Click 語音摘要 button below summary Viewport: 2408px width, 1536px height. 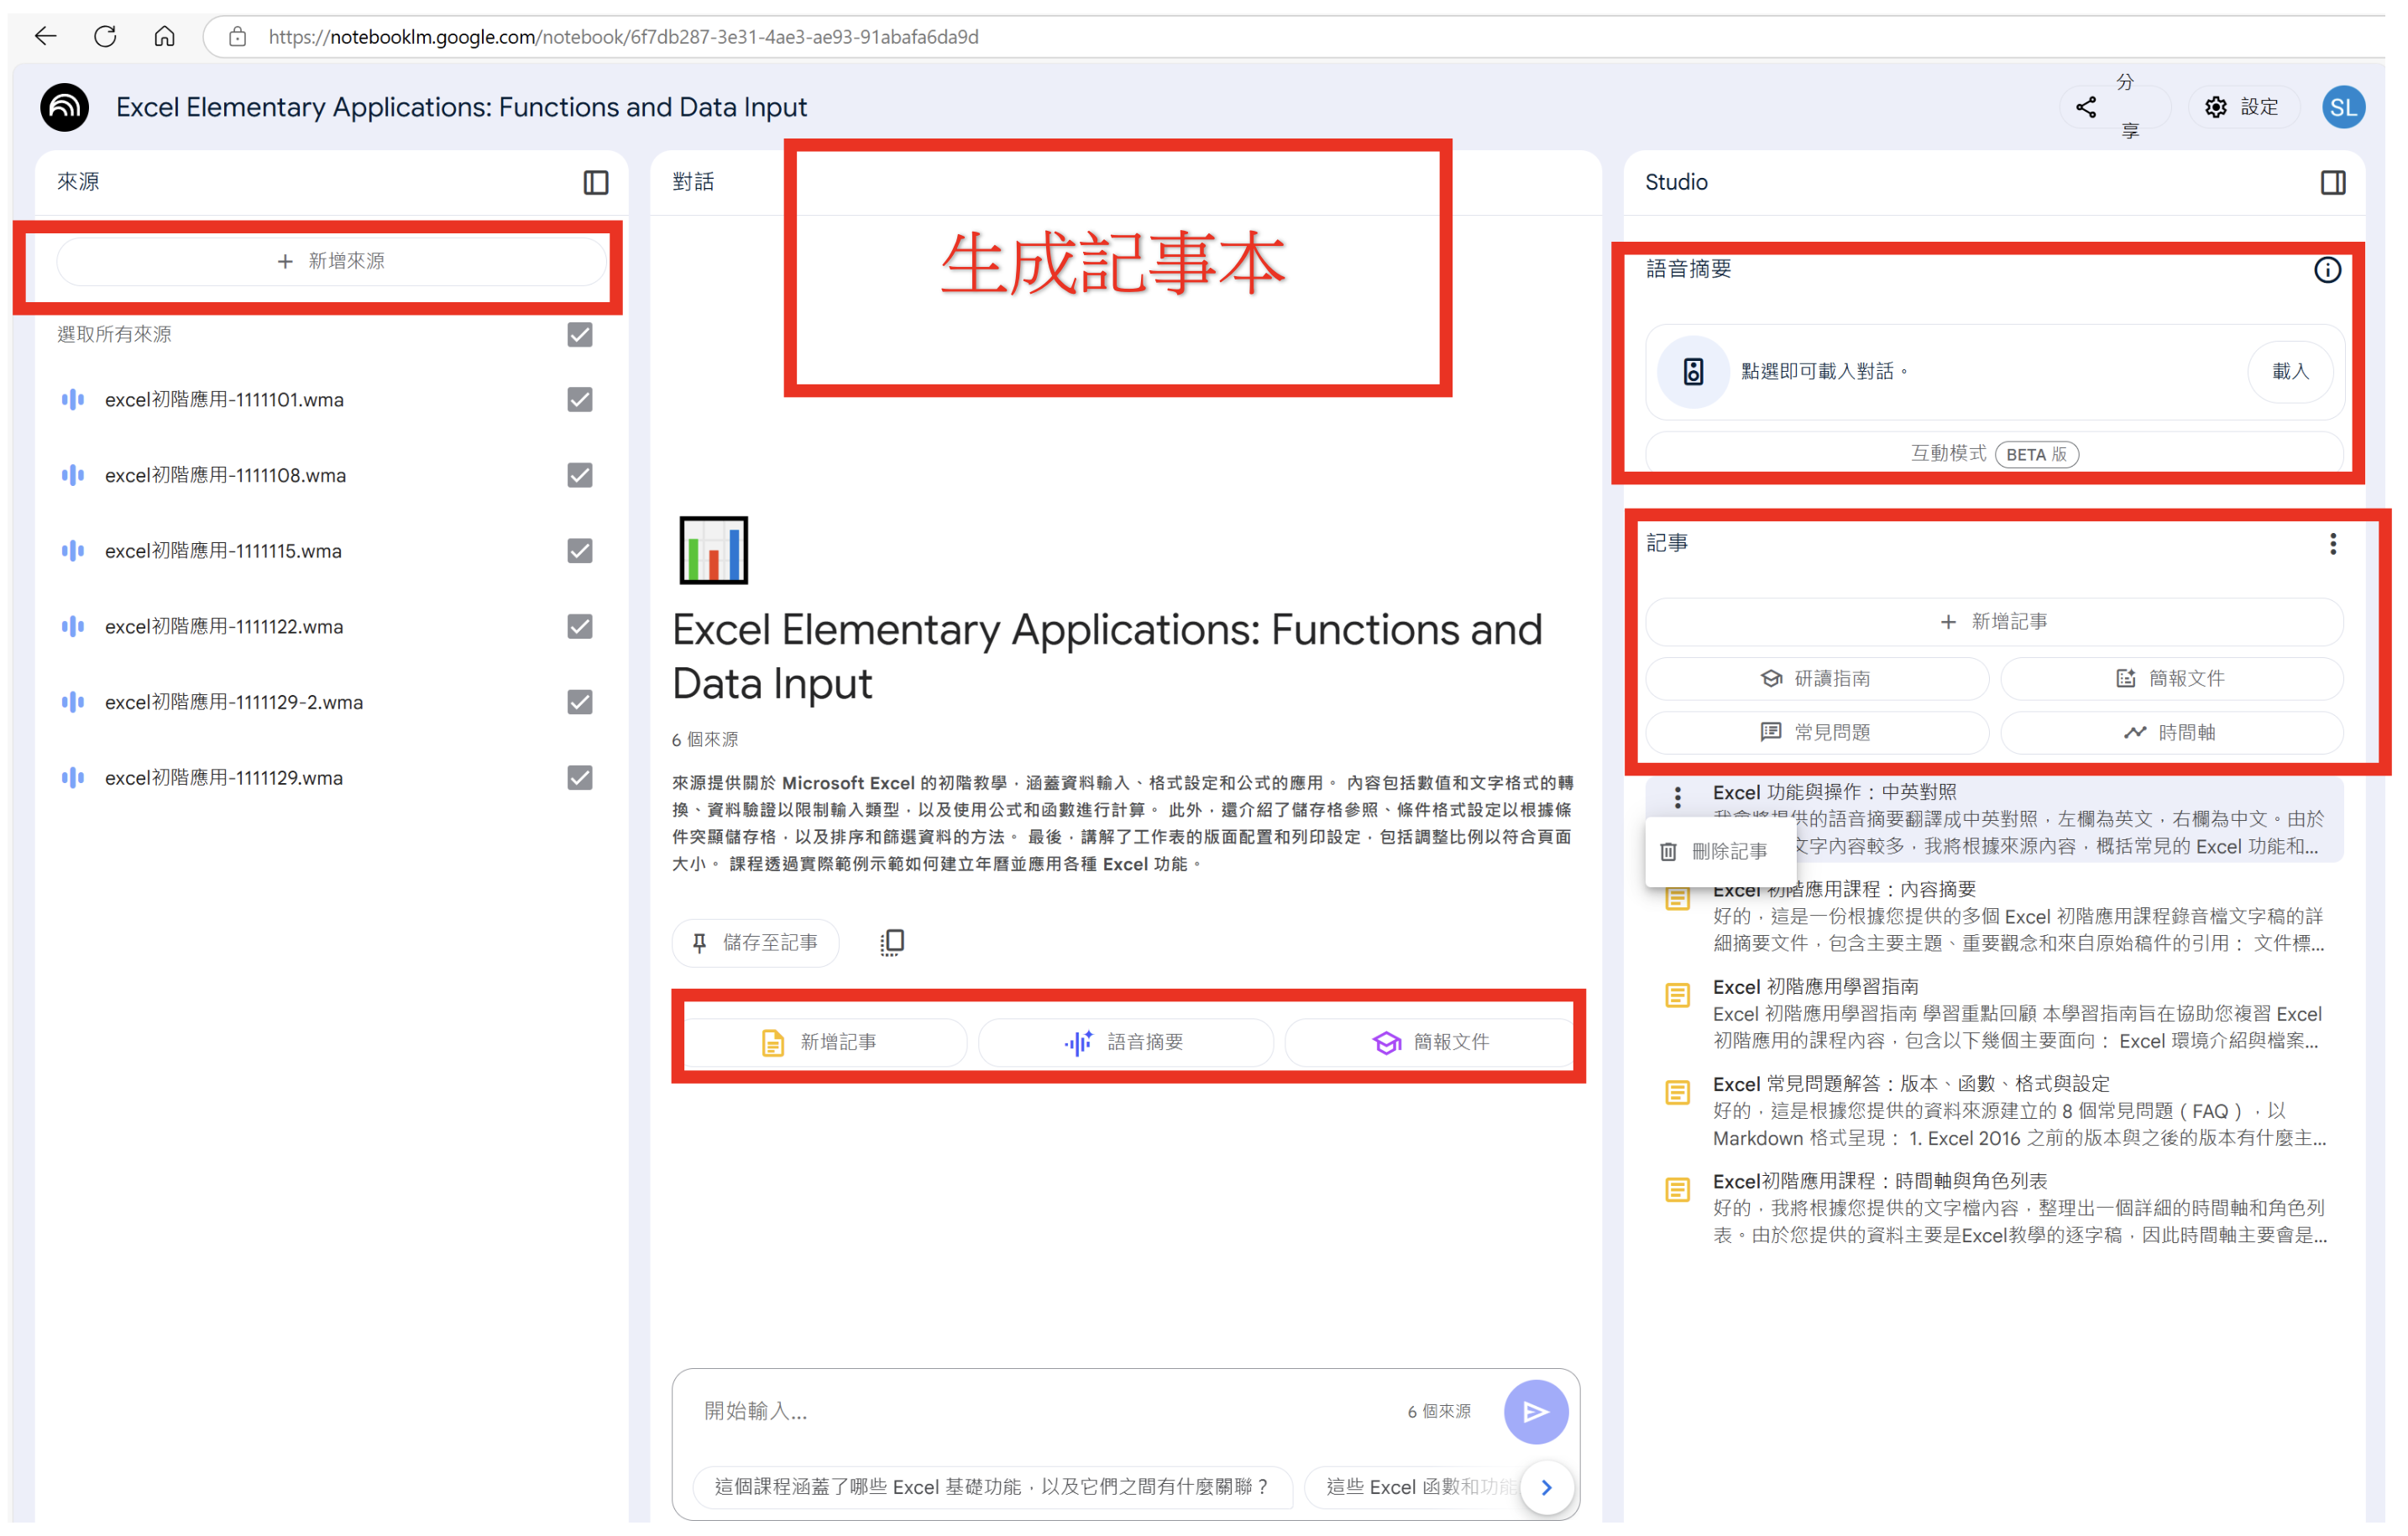tap(1126, 1043)
